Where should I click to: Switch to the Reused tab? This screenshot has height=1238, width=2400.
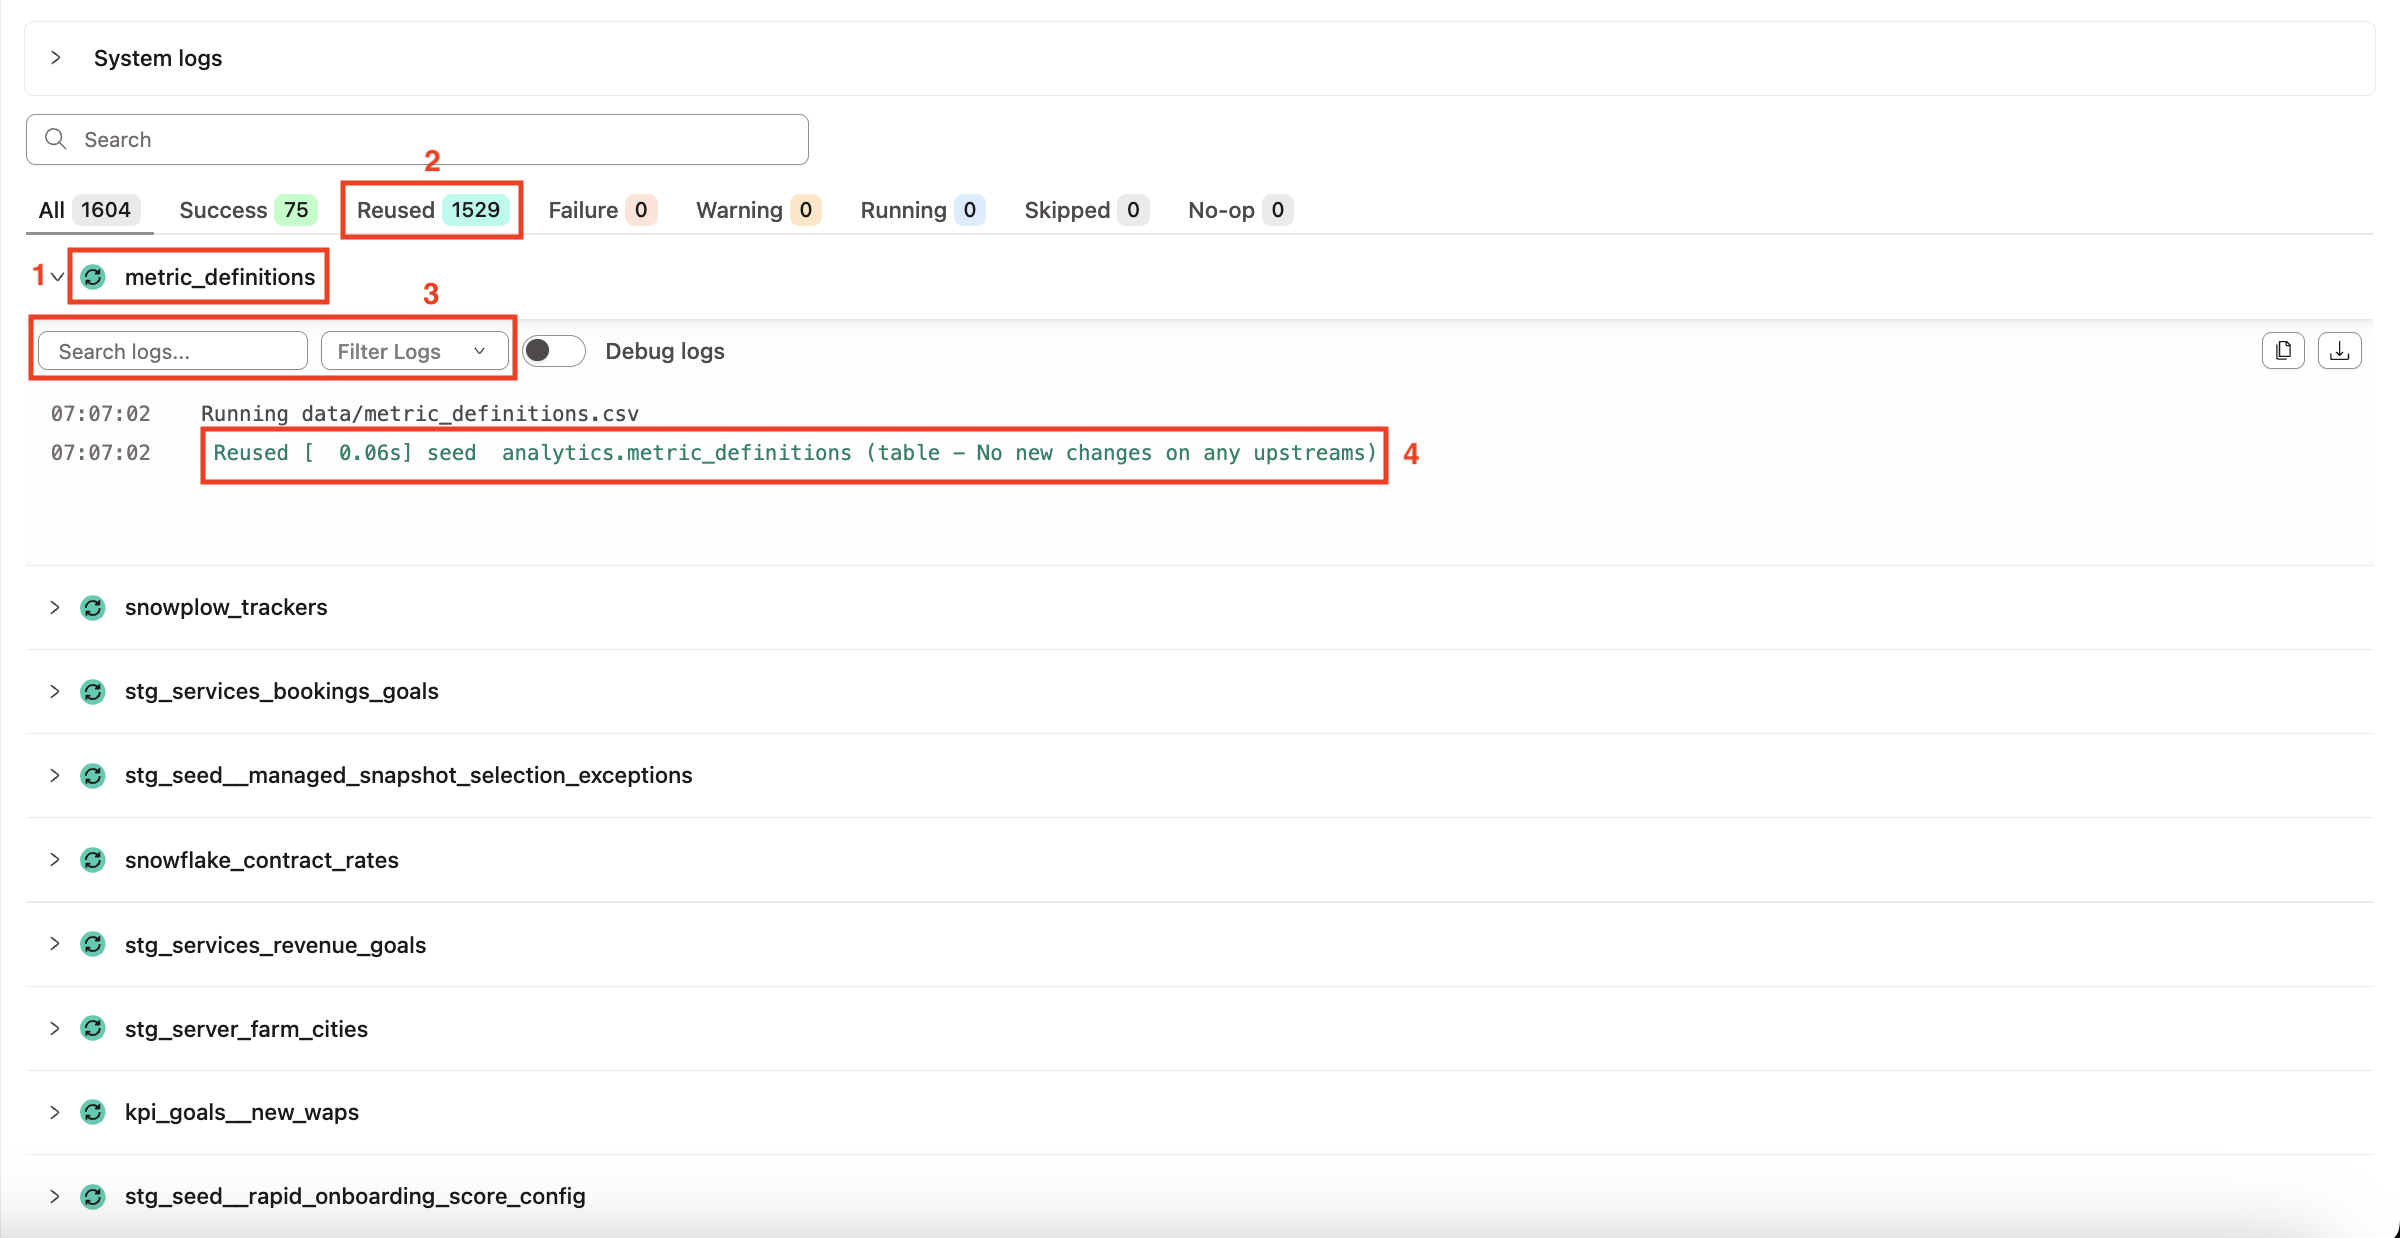pos(431,210)
